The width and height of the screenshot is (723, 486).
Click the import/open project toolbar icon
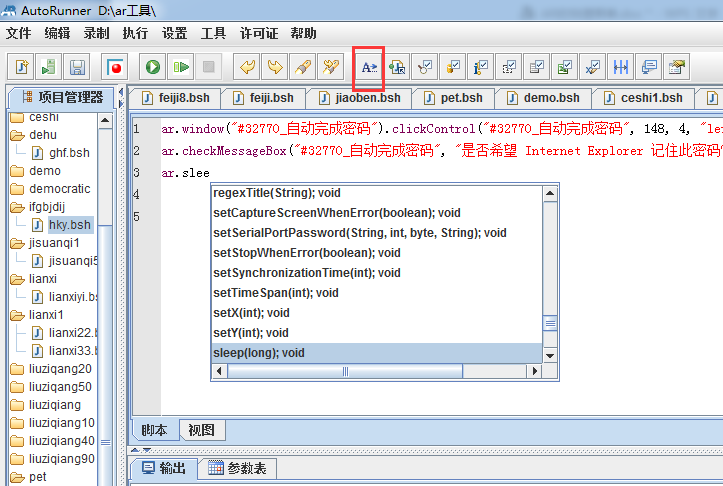pos(49,67)
